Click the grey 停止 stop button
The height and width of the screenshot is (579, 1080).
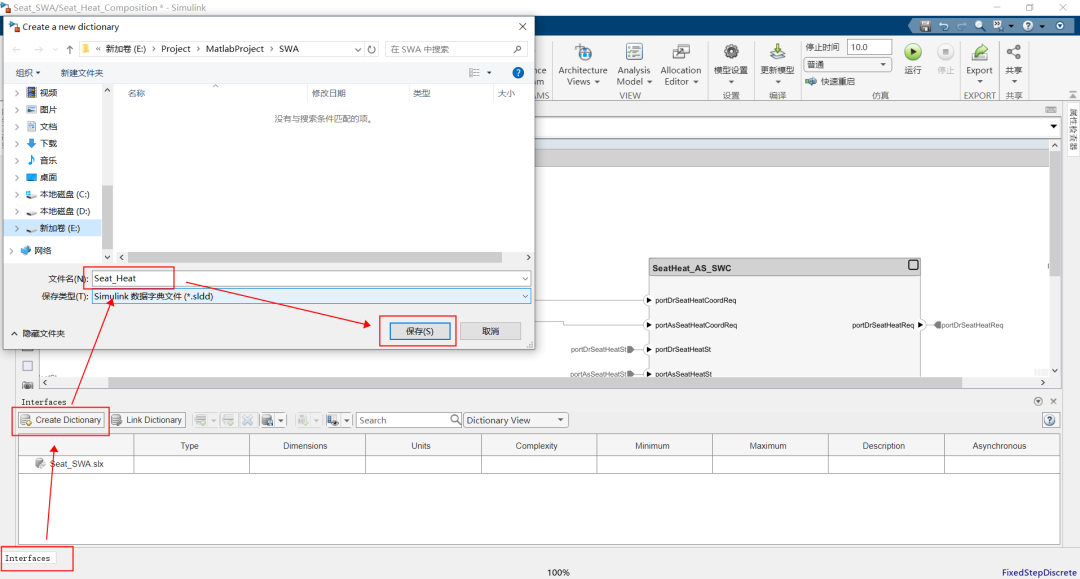pos(946,52)
